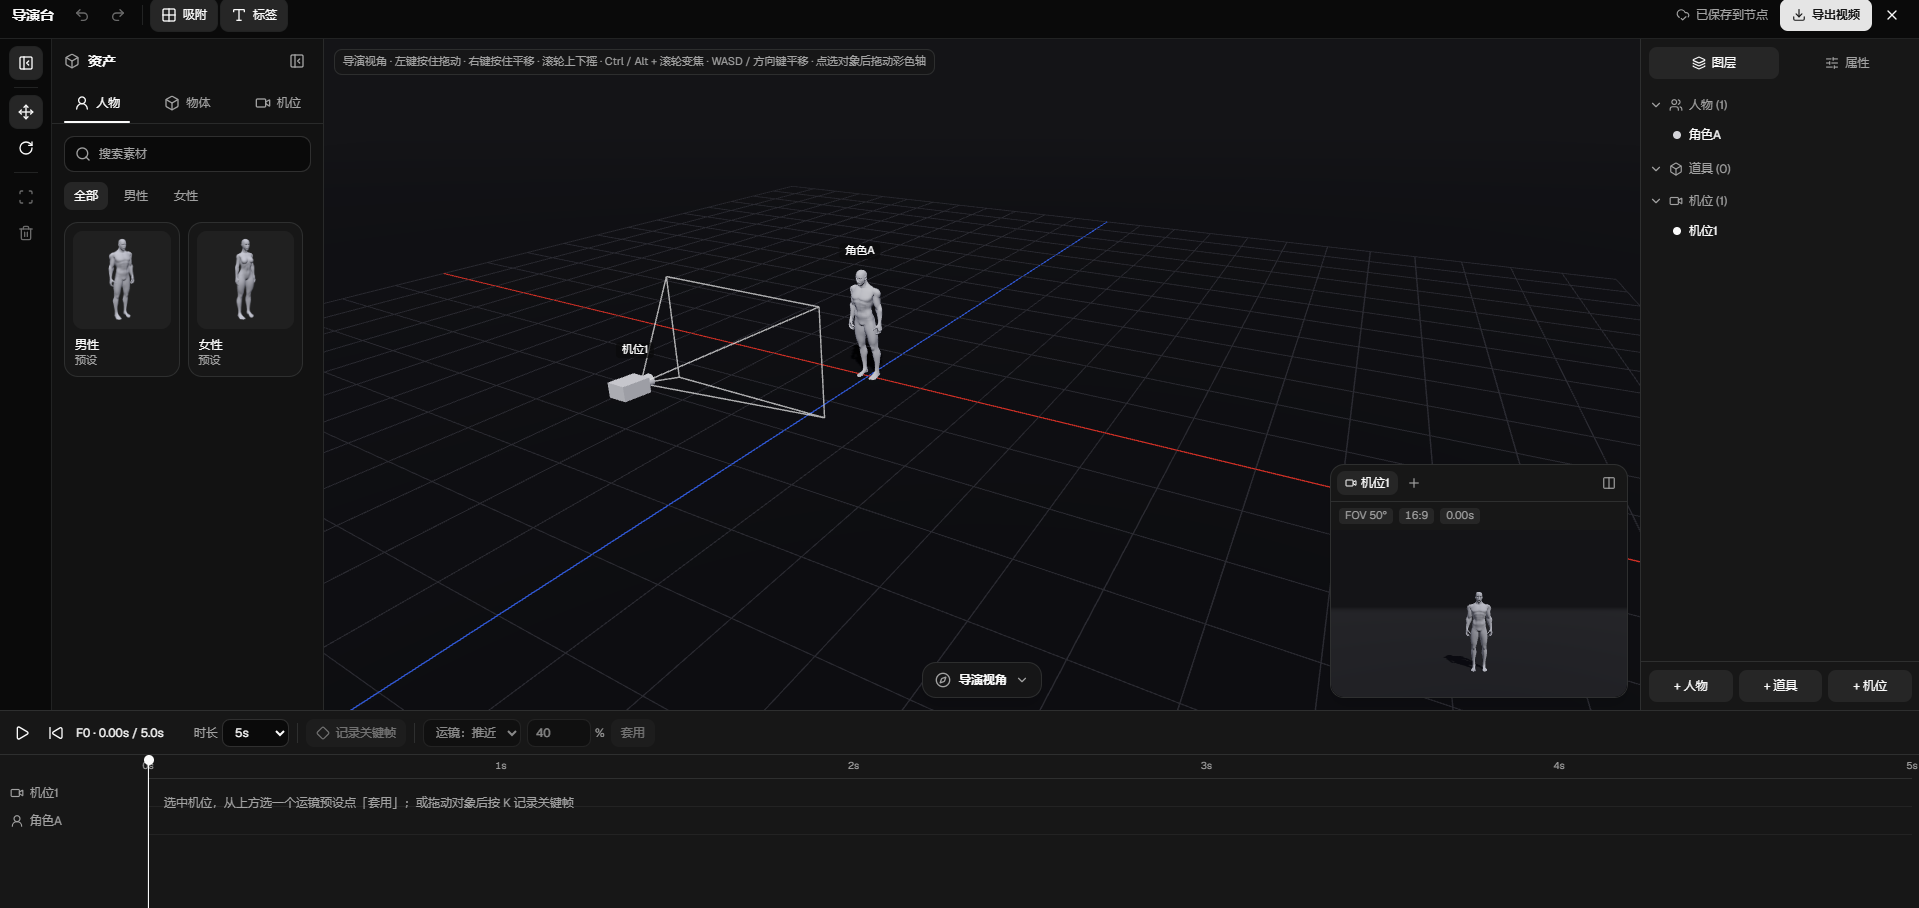Image resolution: width=1919 pixels, height=908 pixels.
Task: Click the play button in timeline
Action: [22, 733]
